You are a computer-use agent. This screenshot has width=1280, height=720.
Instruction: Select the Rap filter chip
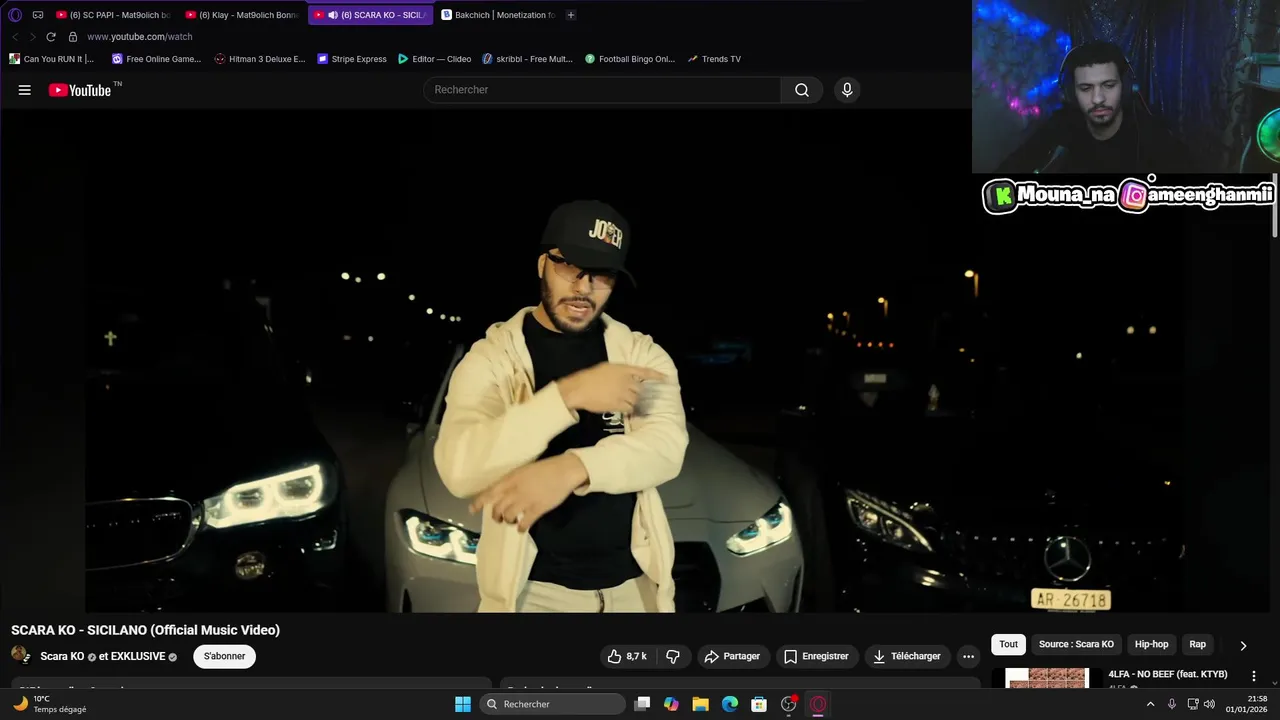coord(1197,645)
